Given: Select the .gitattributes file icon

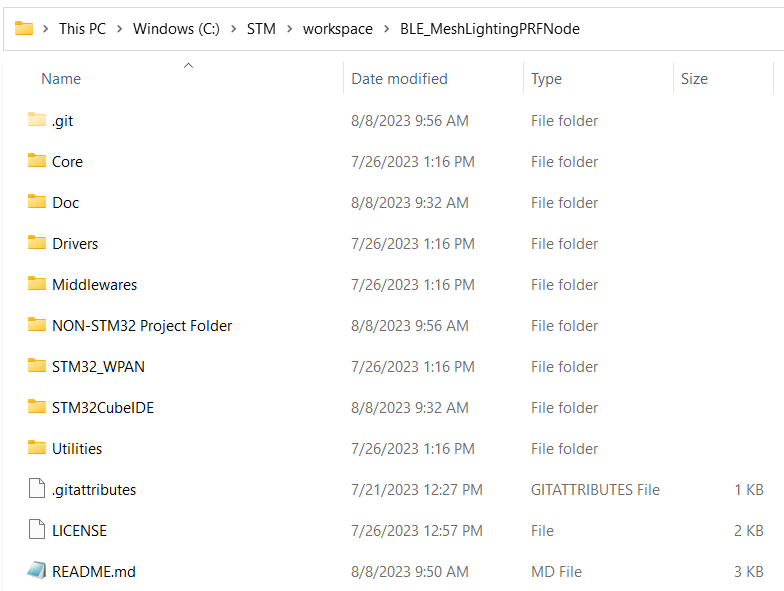Looking at the screenshot, I should tap(36, 488).
